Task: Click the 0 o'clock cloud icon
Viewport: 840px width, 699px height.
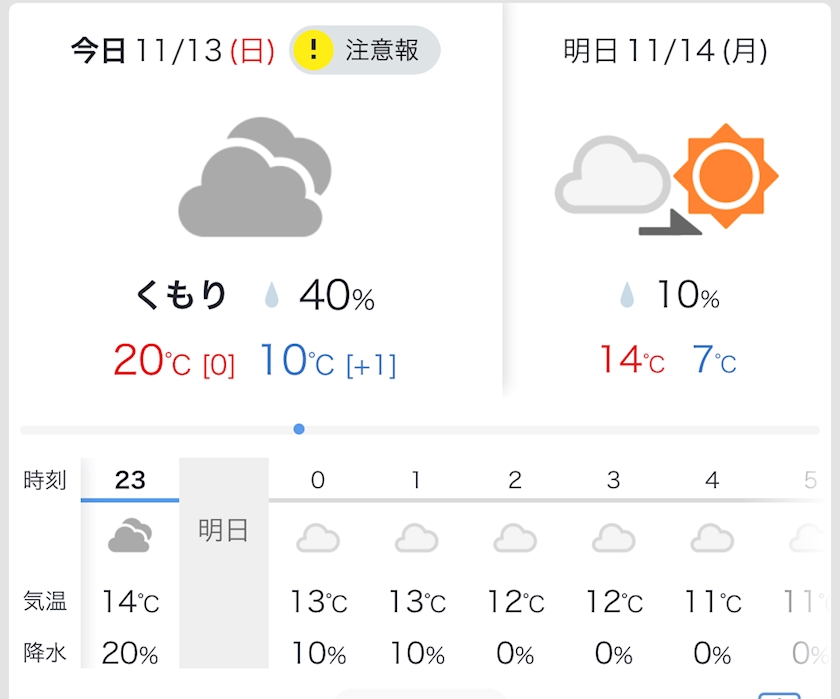Action: click(318, 538)
